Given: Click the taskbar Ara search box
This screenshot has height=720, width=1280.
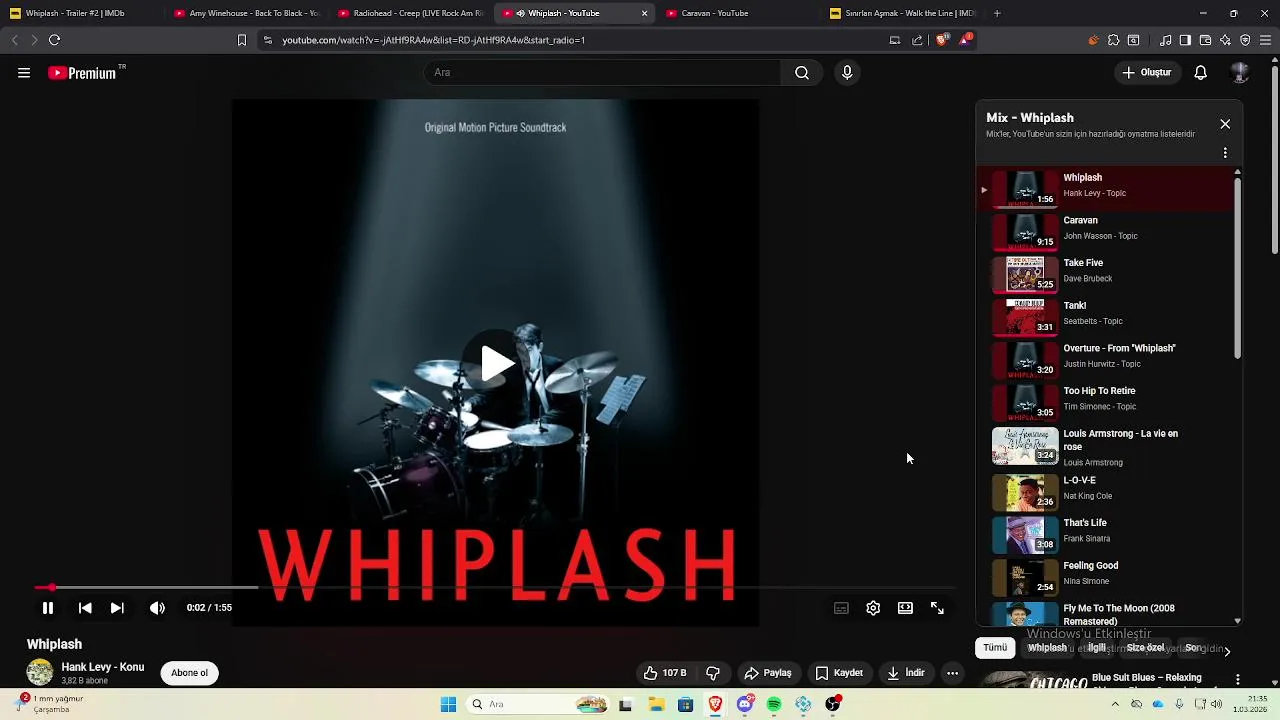Looking at the screenshot, I should [x=538, y=705].
